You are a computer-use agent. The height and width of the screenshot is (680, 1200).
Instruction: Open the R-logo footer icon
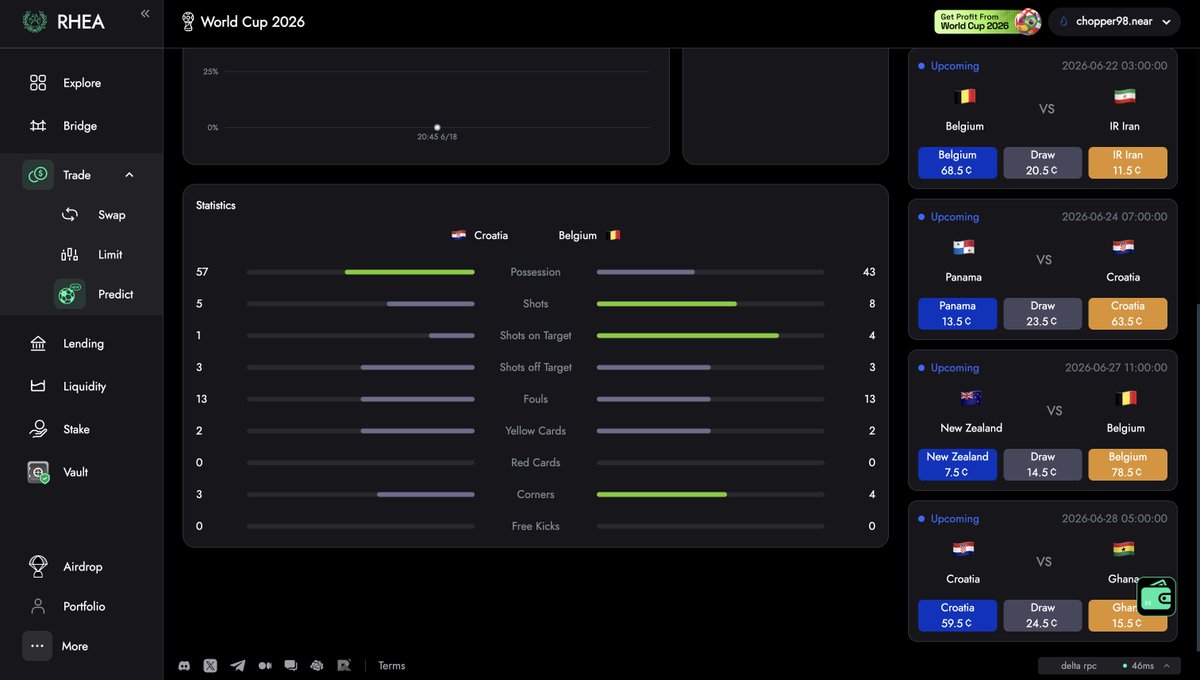coord(344,665)
